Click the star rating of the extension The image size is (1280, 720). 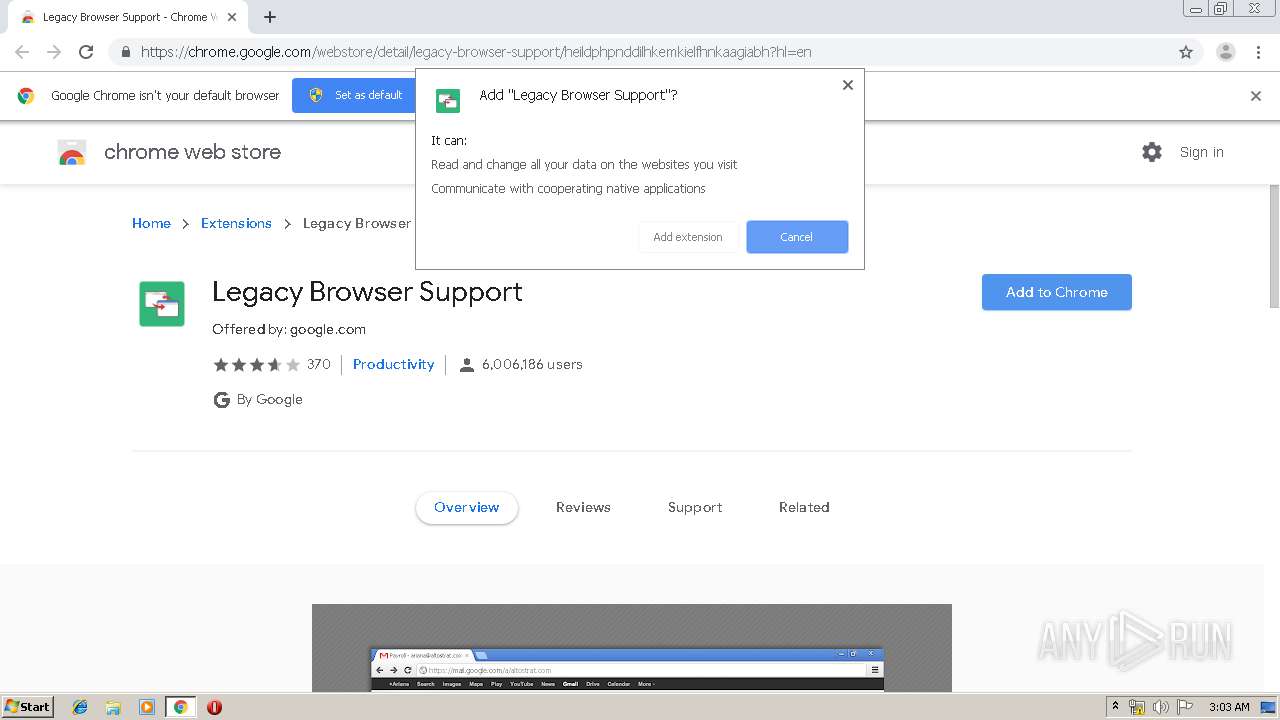[256, 364]
